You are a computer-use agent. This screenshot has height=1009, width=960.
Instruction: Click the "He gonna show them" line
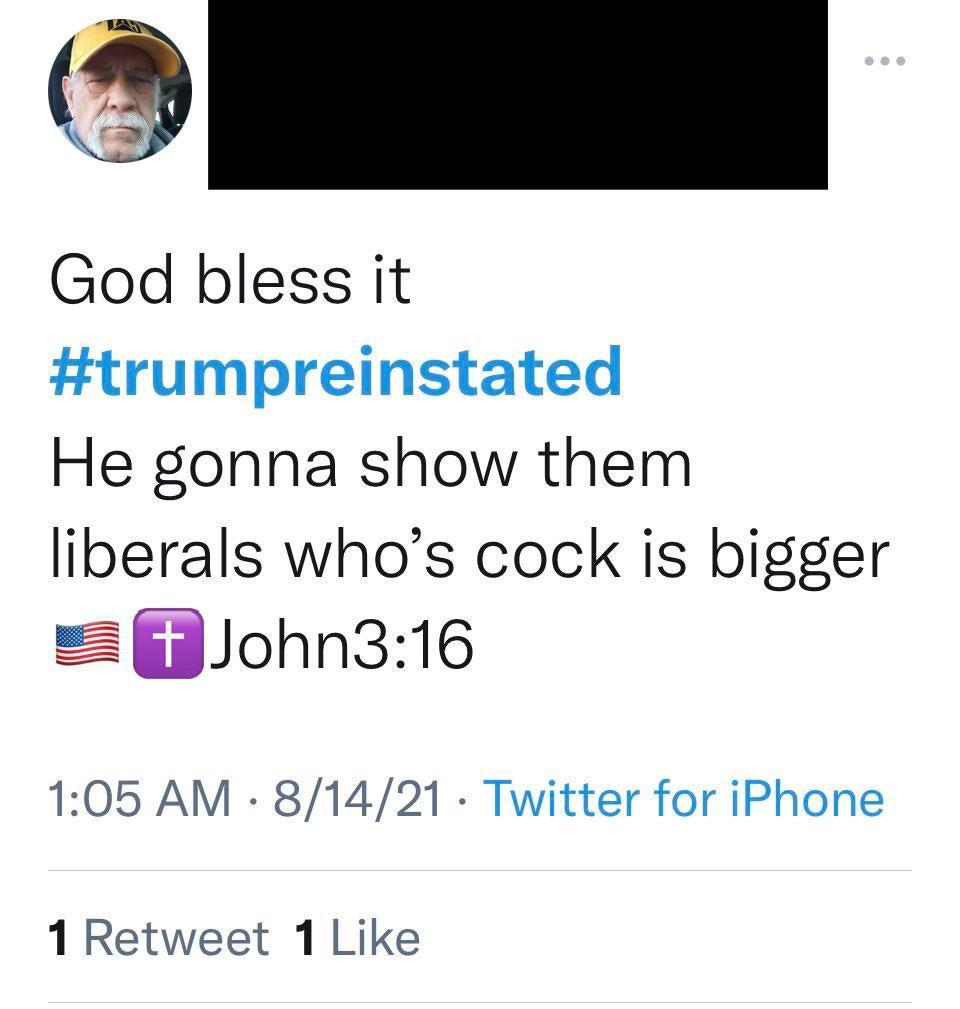coord(370,463)
